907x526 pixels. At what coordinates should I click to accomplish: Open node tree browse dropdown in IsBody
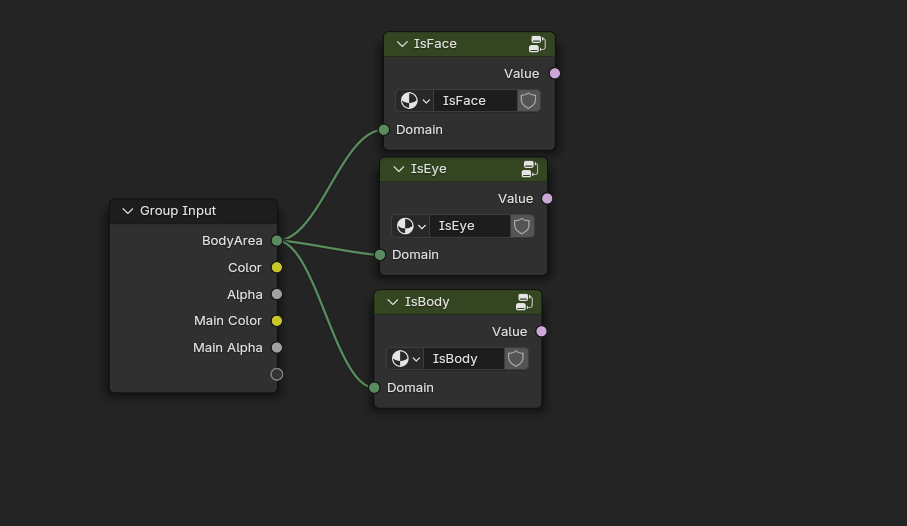(x=405, y=359)
